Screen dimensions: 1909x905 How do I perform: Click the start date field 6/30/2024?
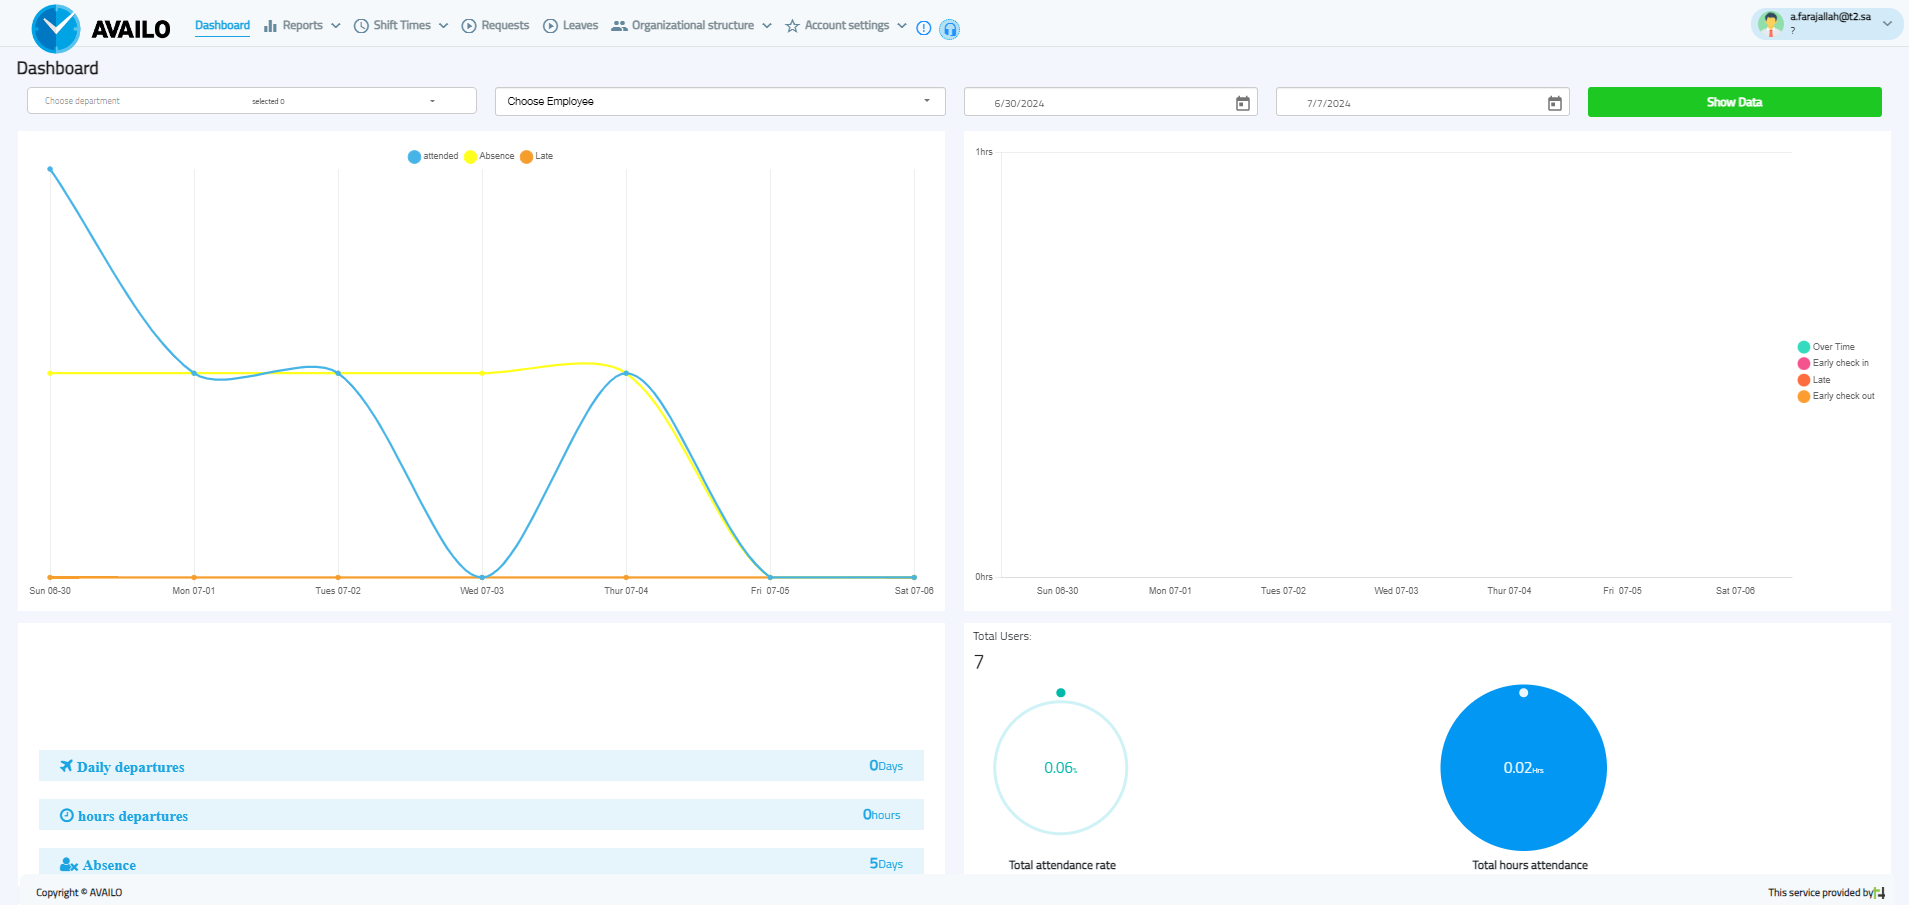[1111, 103]
